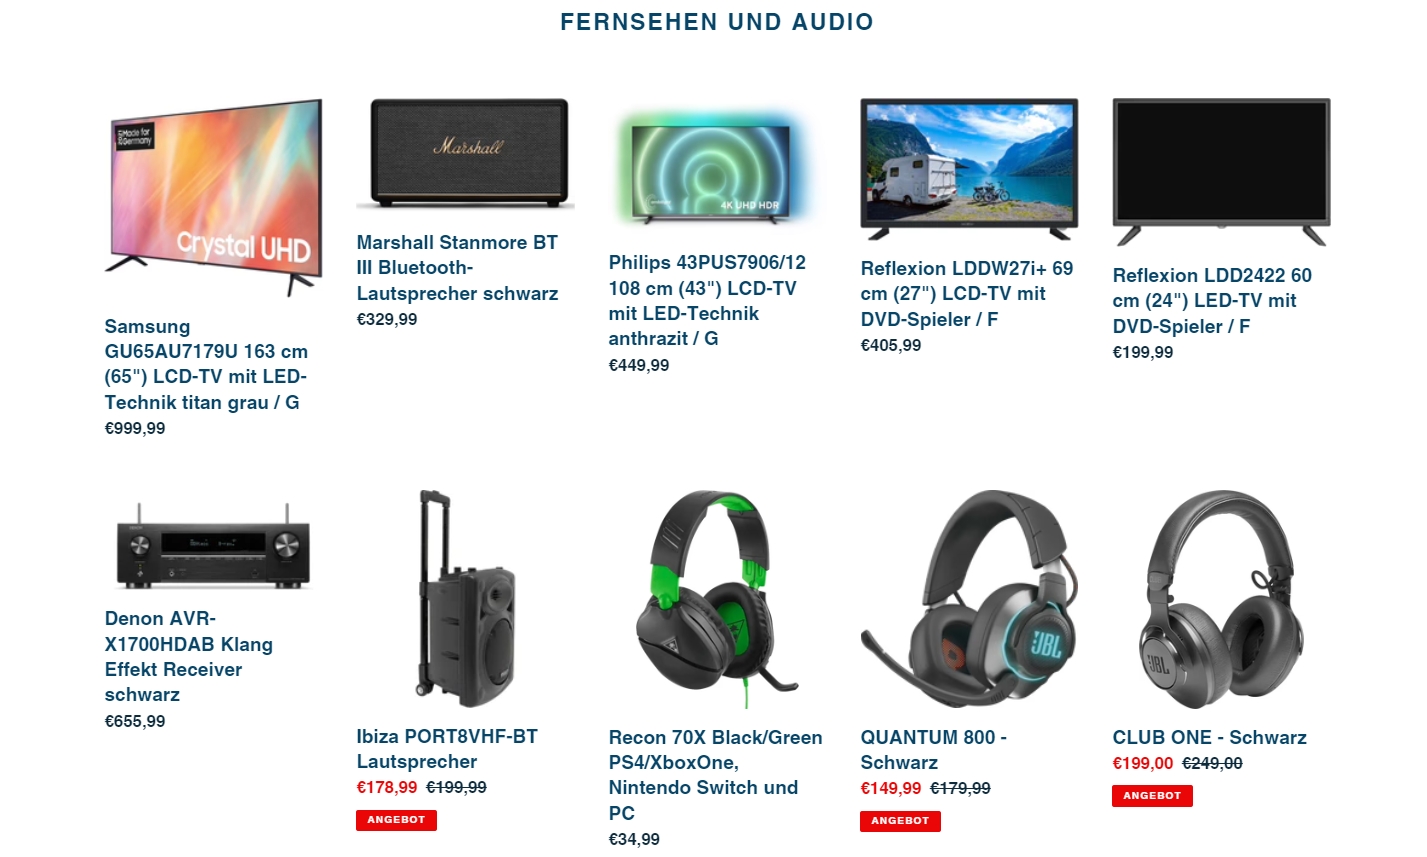Viewport: 1427px width, 857px height.
Task: Open Samsung GU65AU7179U LCD-TV product link
Action: tap(206, 364)
